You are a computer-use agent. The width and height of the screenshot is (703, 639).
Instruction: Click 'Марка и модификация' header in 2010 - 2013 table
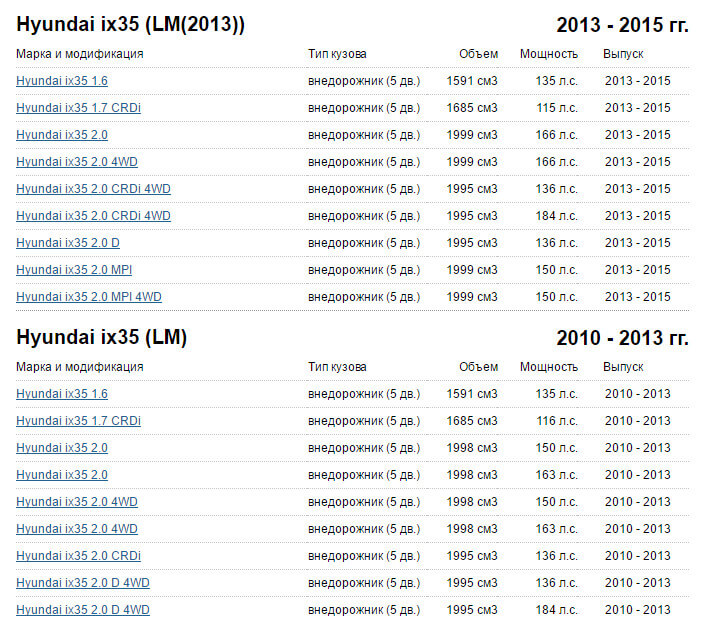click(x=80, y=367)
